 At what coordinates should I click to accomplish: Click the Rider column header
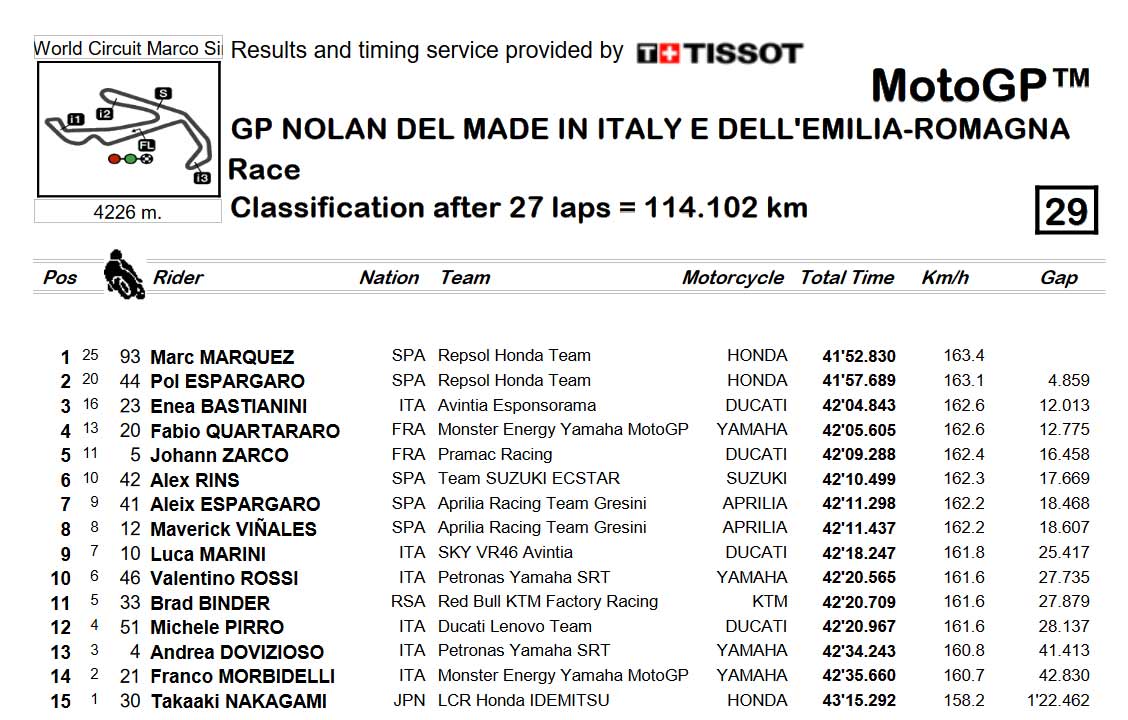tap(178, 278)
